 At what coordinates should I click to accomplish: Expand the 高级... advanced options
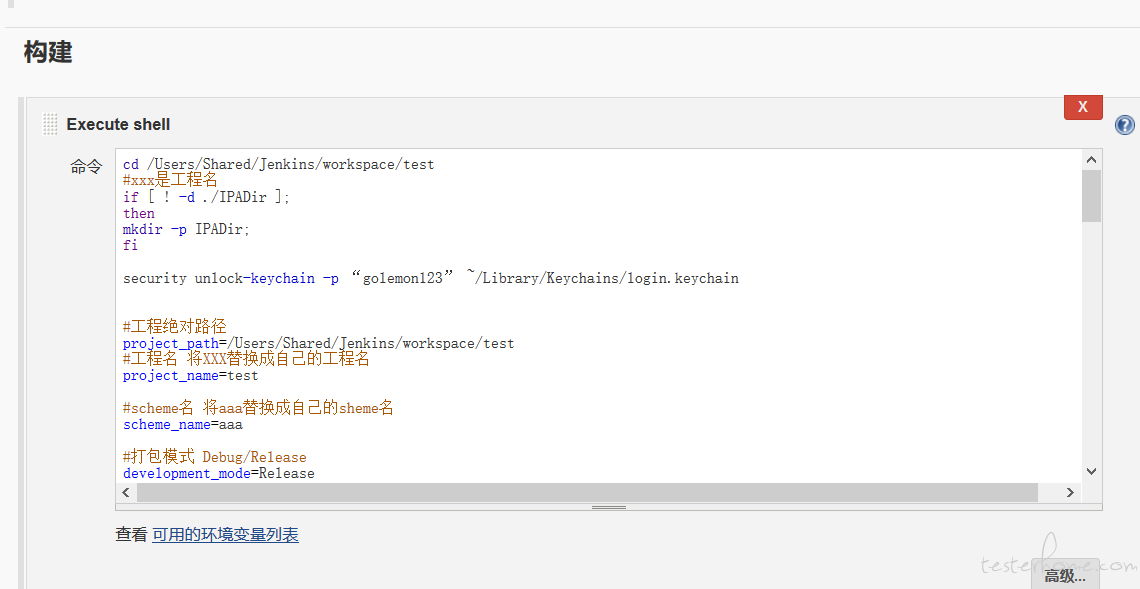pyautogui.click(x=1065, y=575)
